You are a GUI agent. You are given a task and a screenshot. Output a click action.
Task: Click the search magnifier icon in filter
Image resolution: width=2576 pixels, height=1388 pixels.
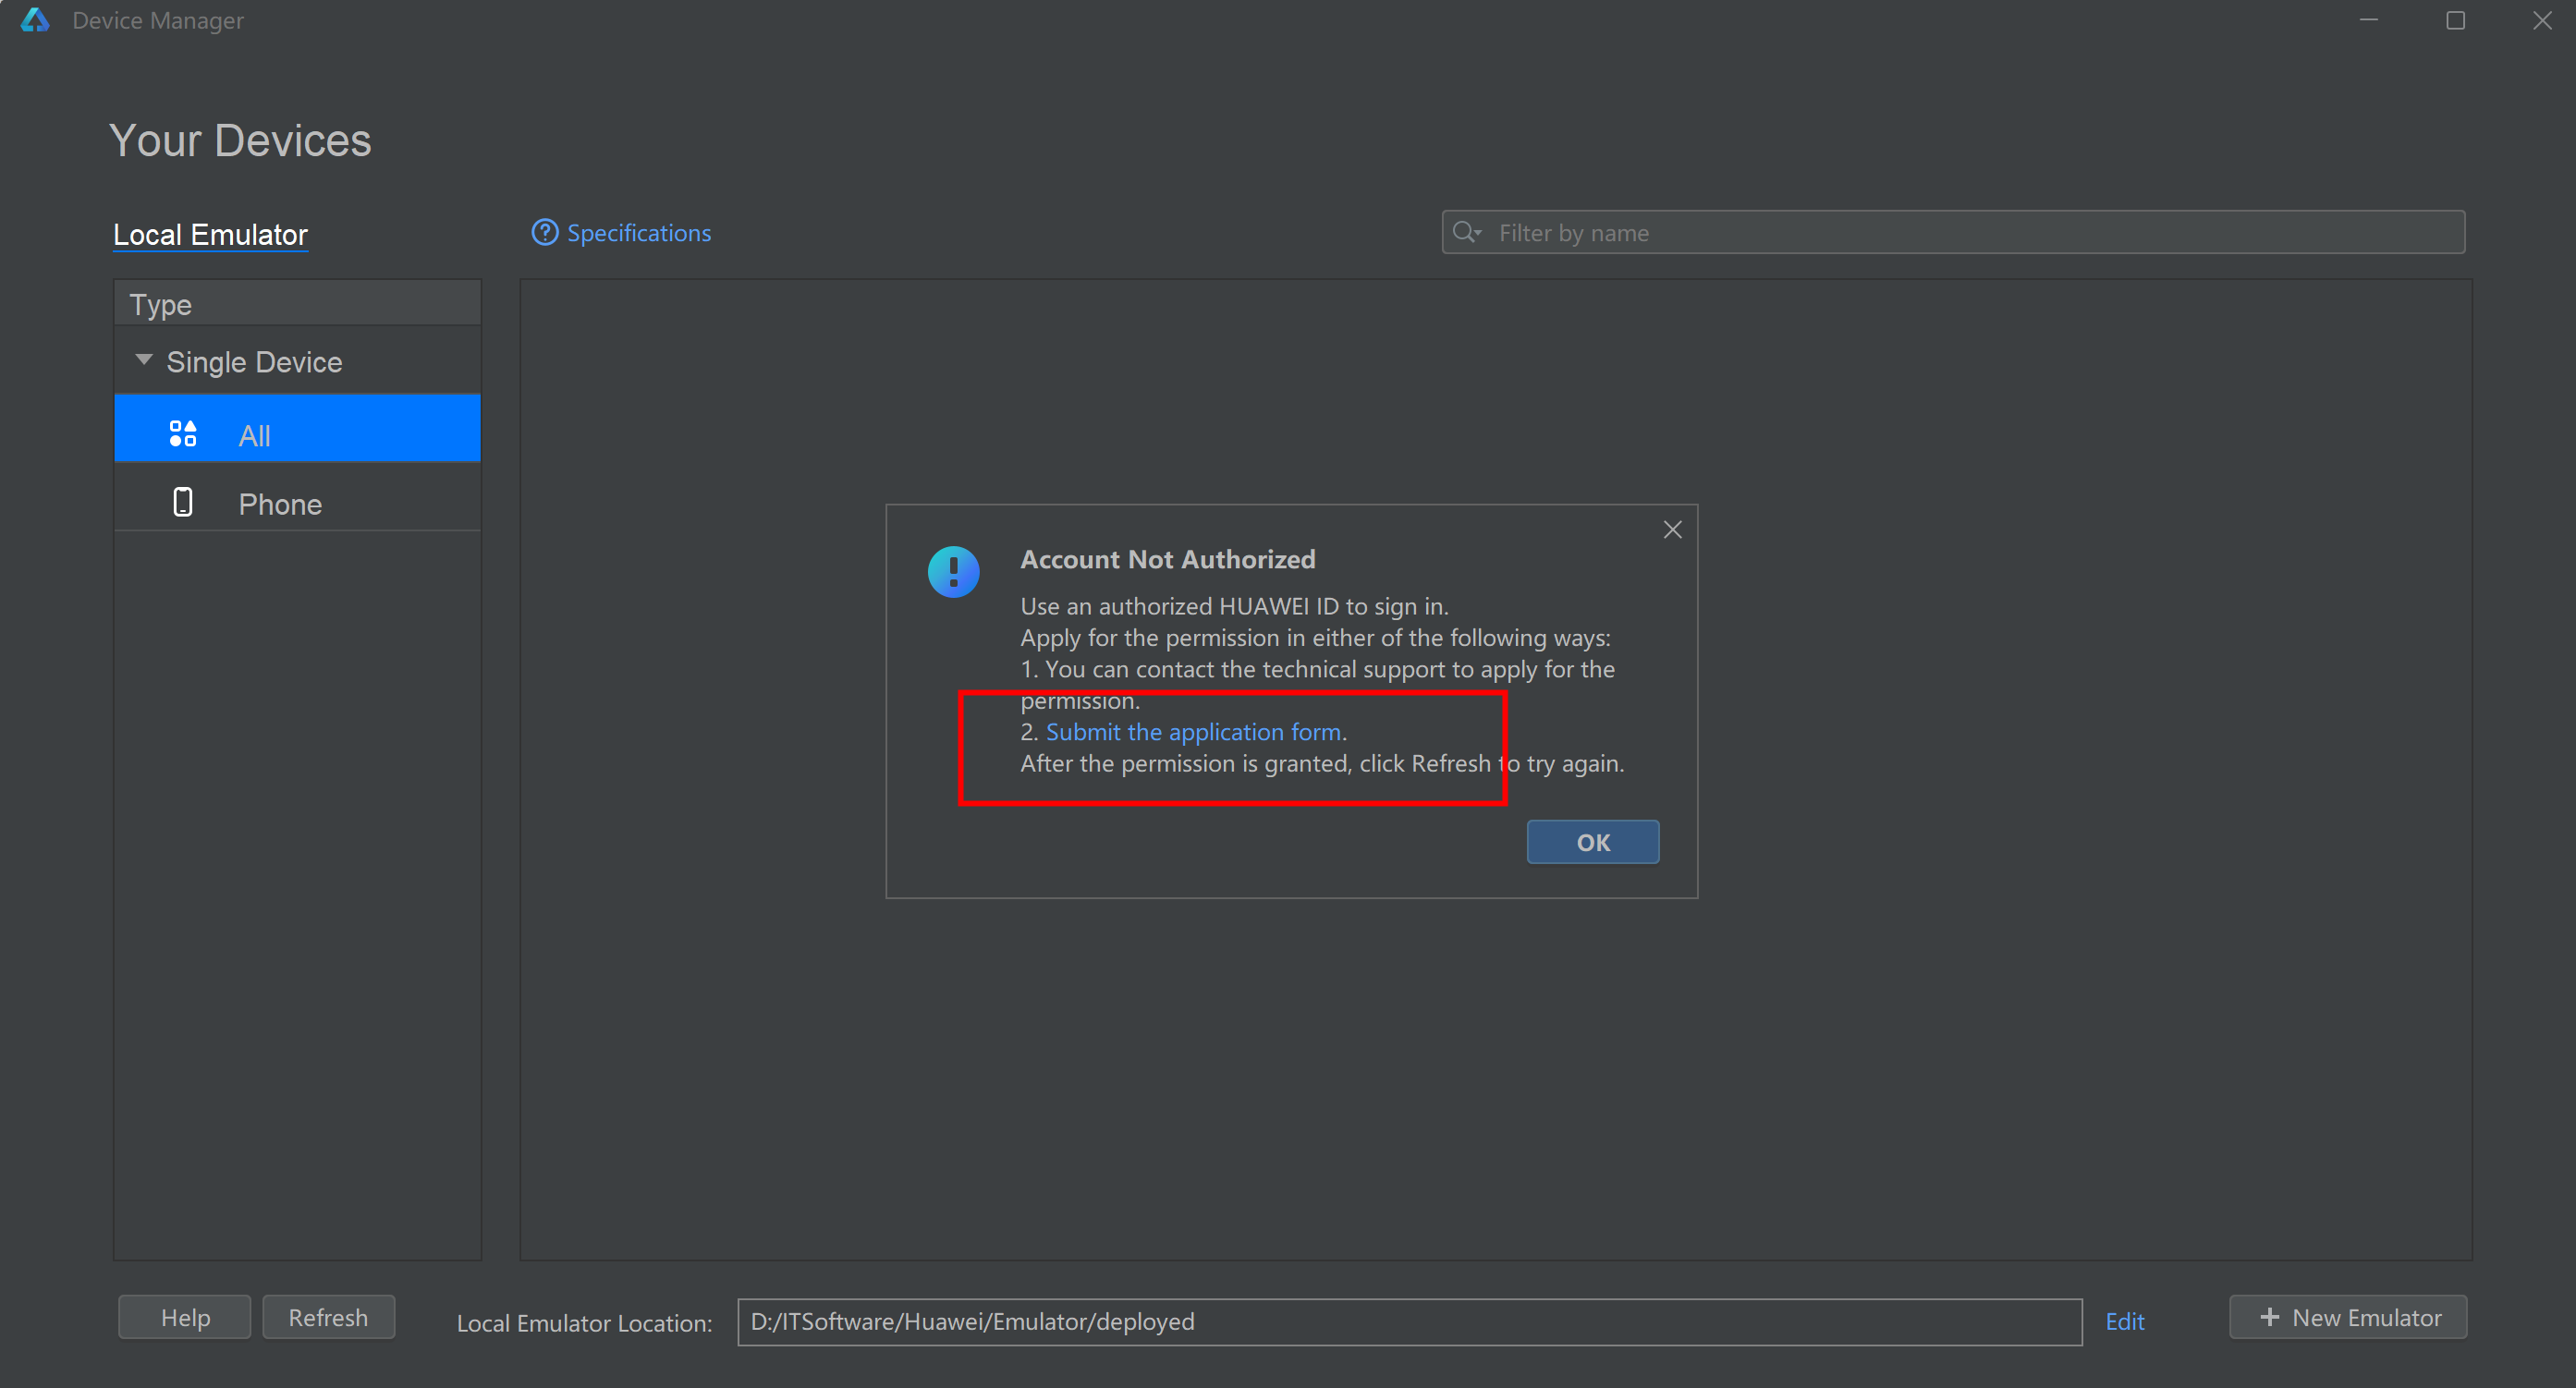tap(1465, 232)
